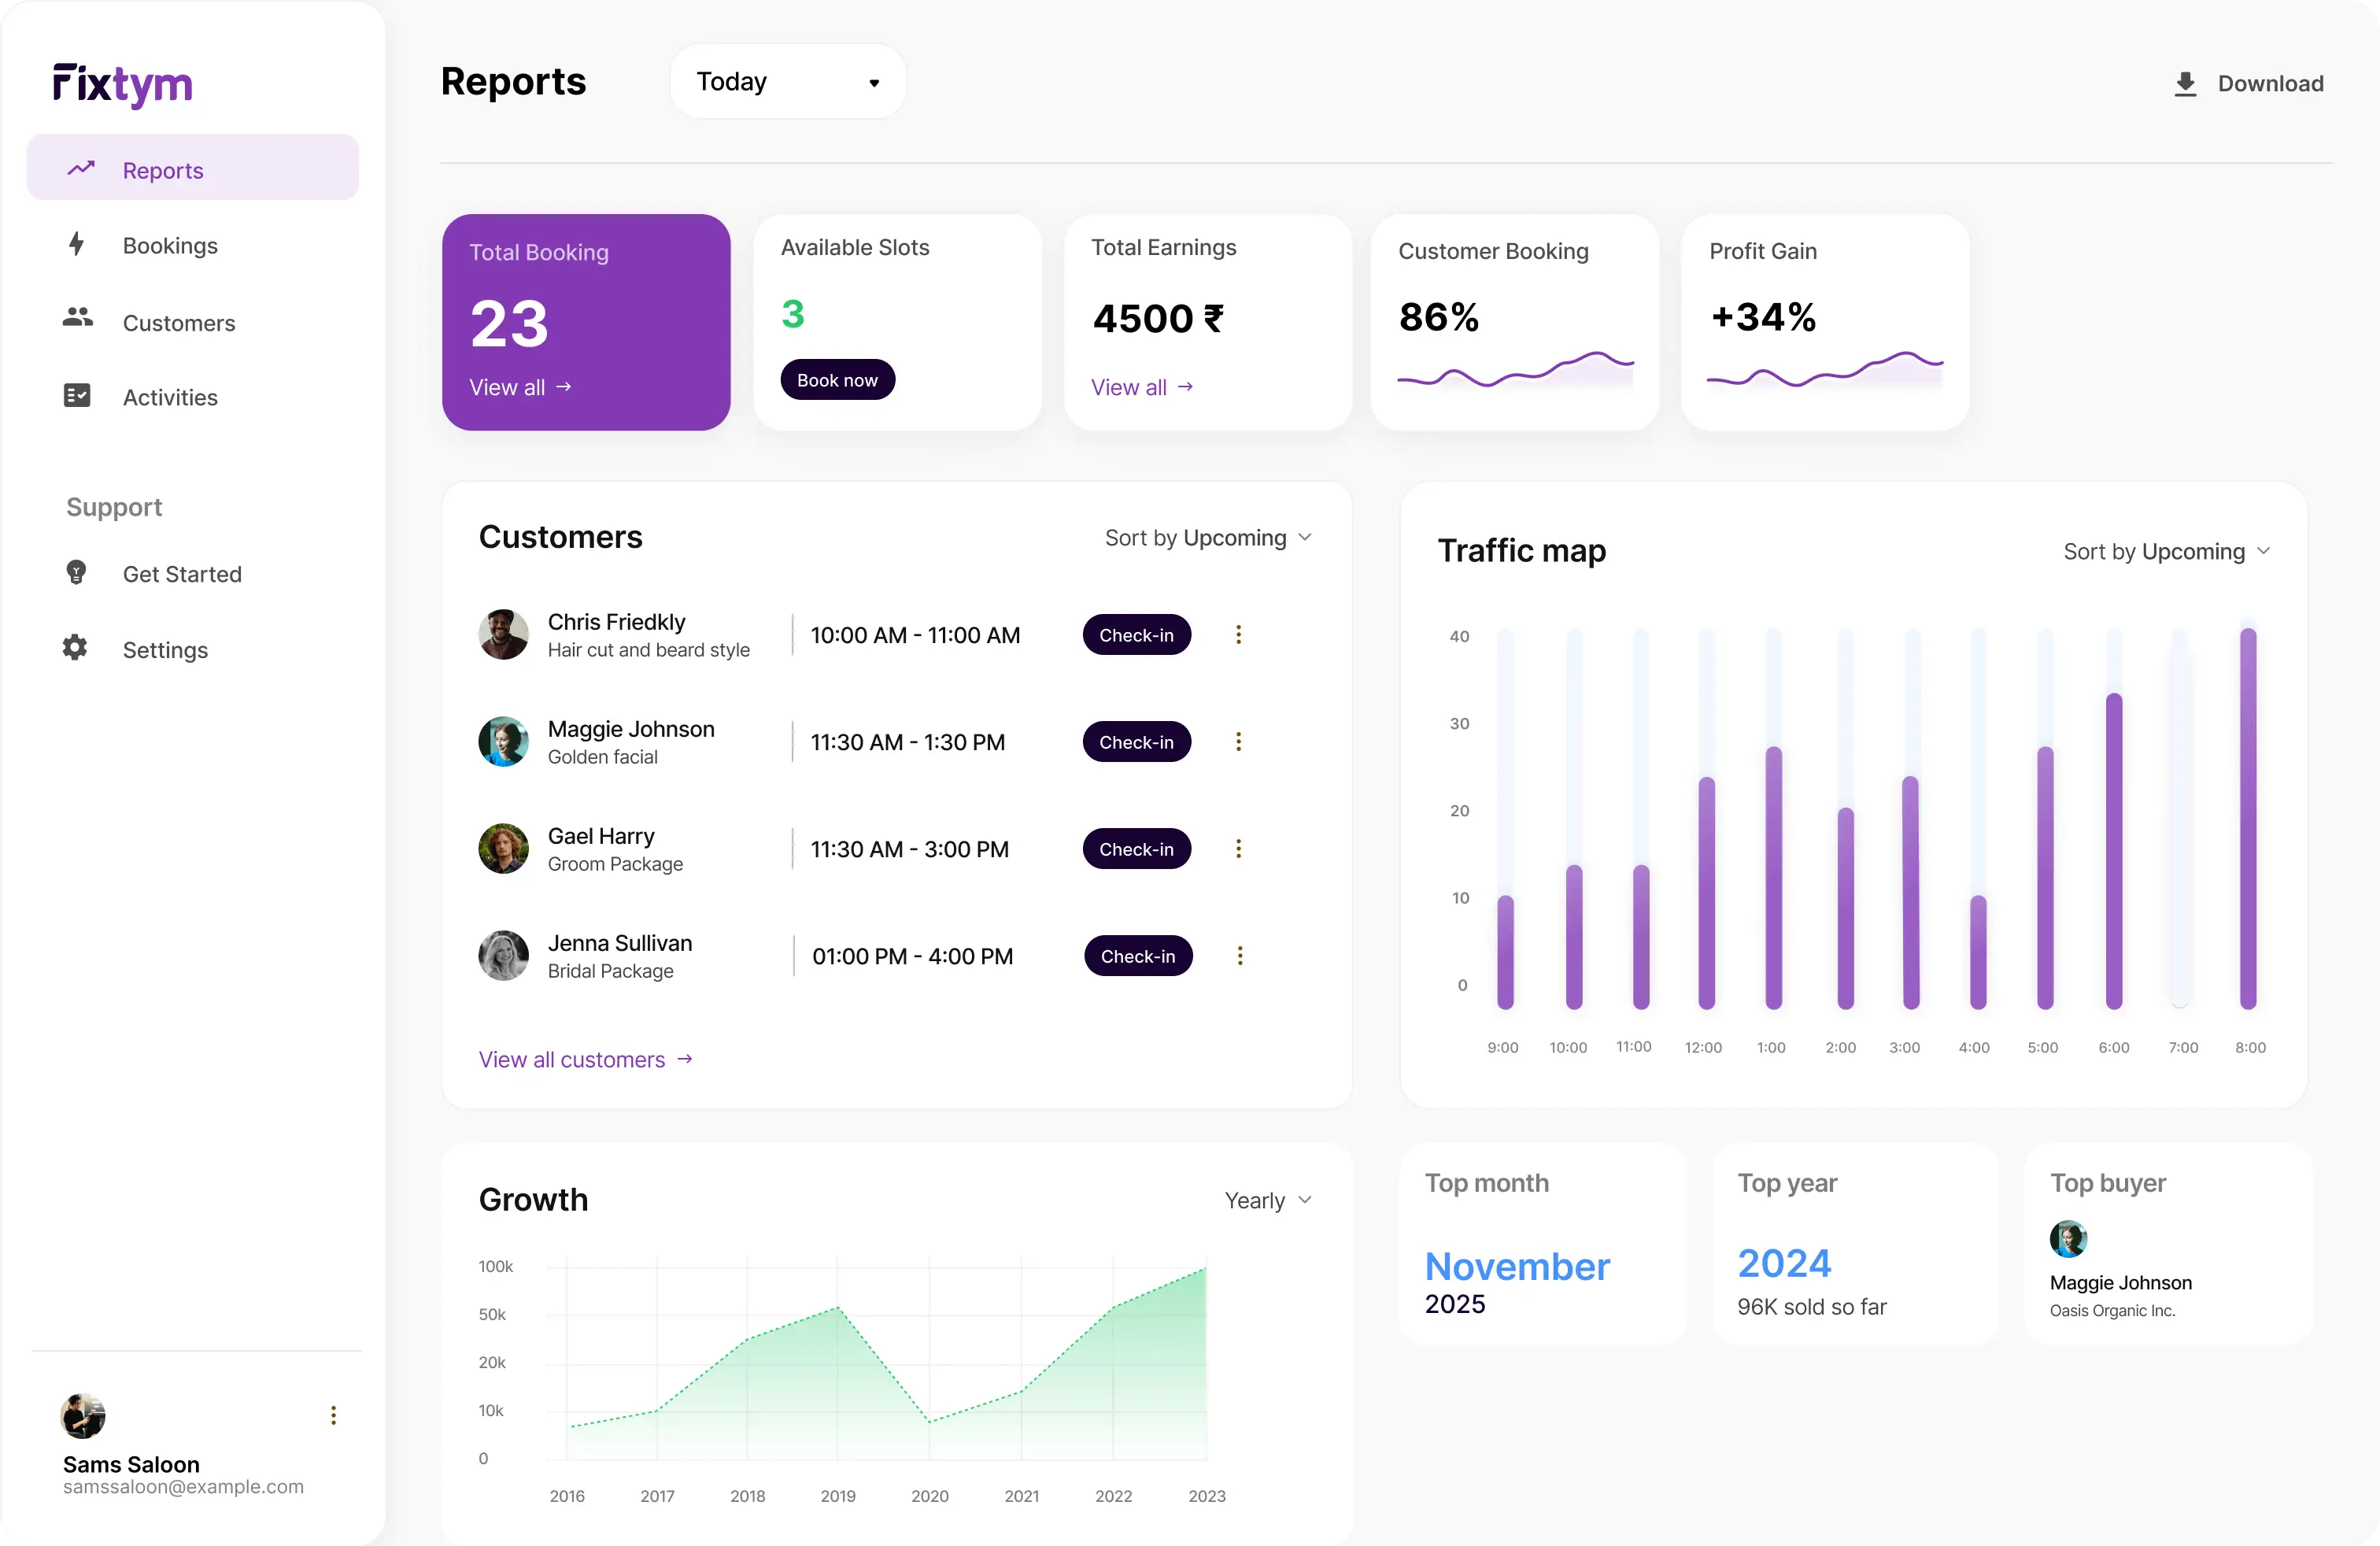Check-in Maggie Johnson's appointment
The height and width of the screenshot is (1546, 2380).
point(1136,742)
